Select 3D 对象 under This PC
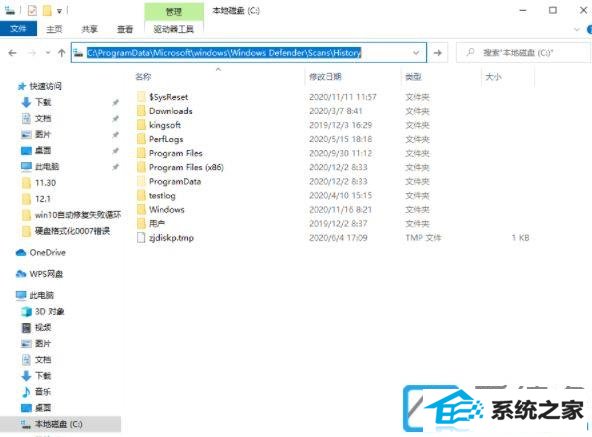This screenshot has height=437, width=592. click(43, 311)
